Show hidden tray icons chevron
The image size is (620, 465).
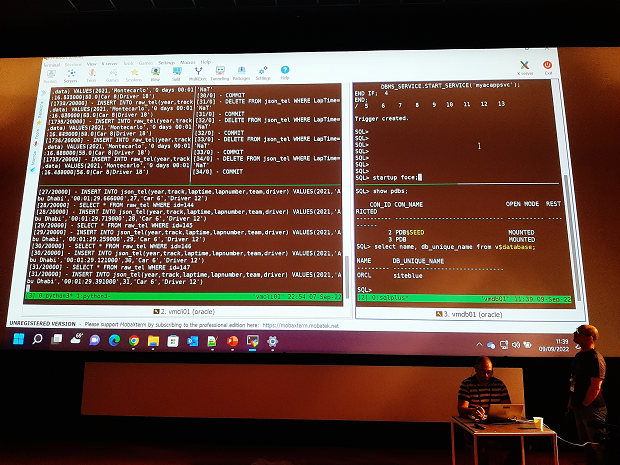[479, 344]
